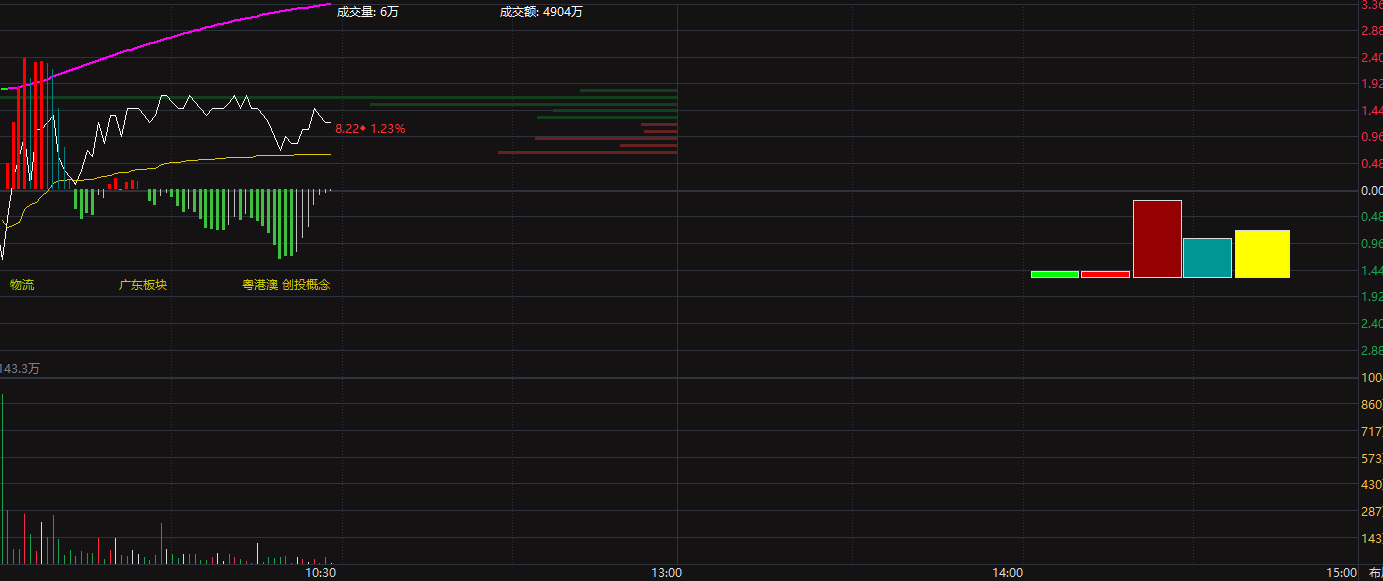The image size is (1383, 581).
Task: Click the 10:30 time axis label
Action: point(320,573)
